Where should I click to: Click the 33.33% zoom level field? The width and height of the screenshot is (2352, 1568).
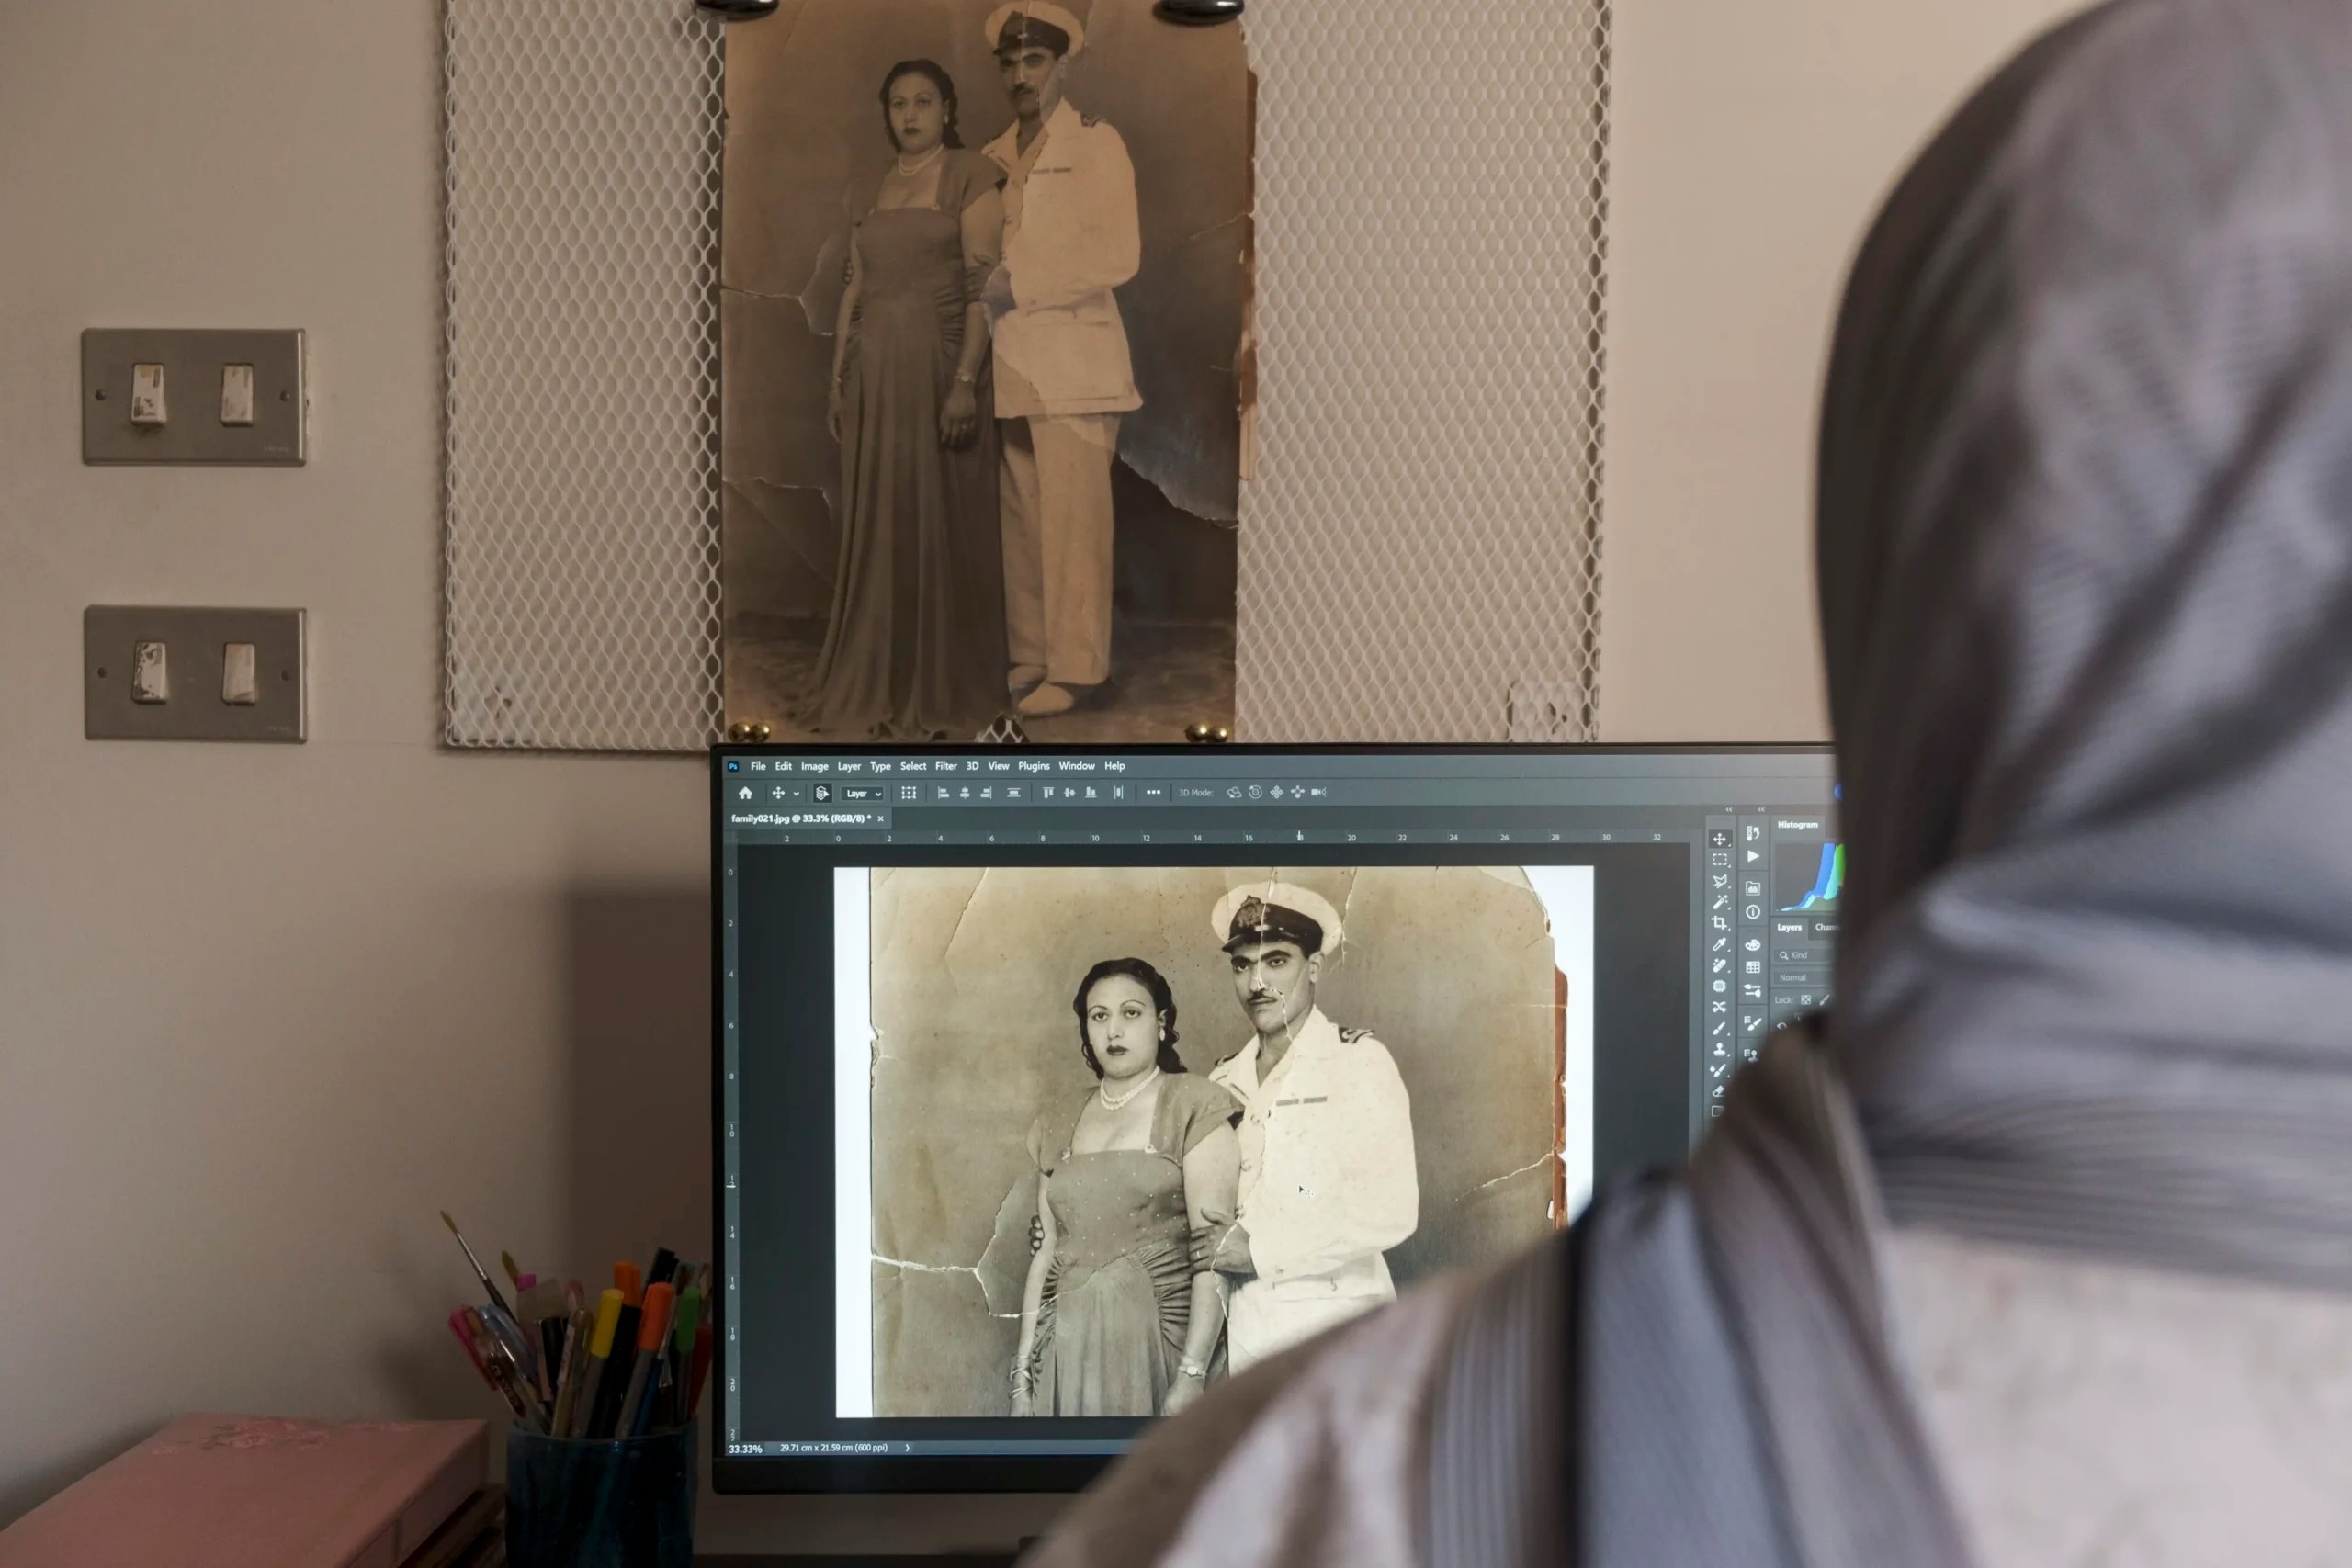coord(745,1449)
